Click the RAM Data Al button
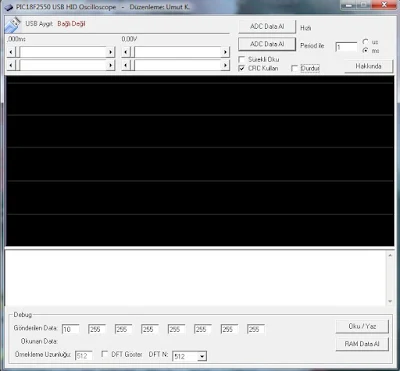This screenshot has height=371, width=400. coord(362,344)
